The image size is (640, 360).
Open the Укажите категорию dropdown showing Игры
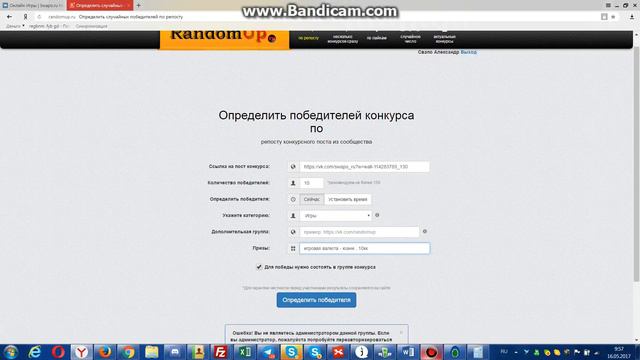336,216
